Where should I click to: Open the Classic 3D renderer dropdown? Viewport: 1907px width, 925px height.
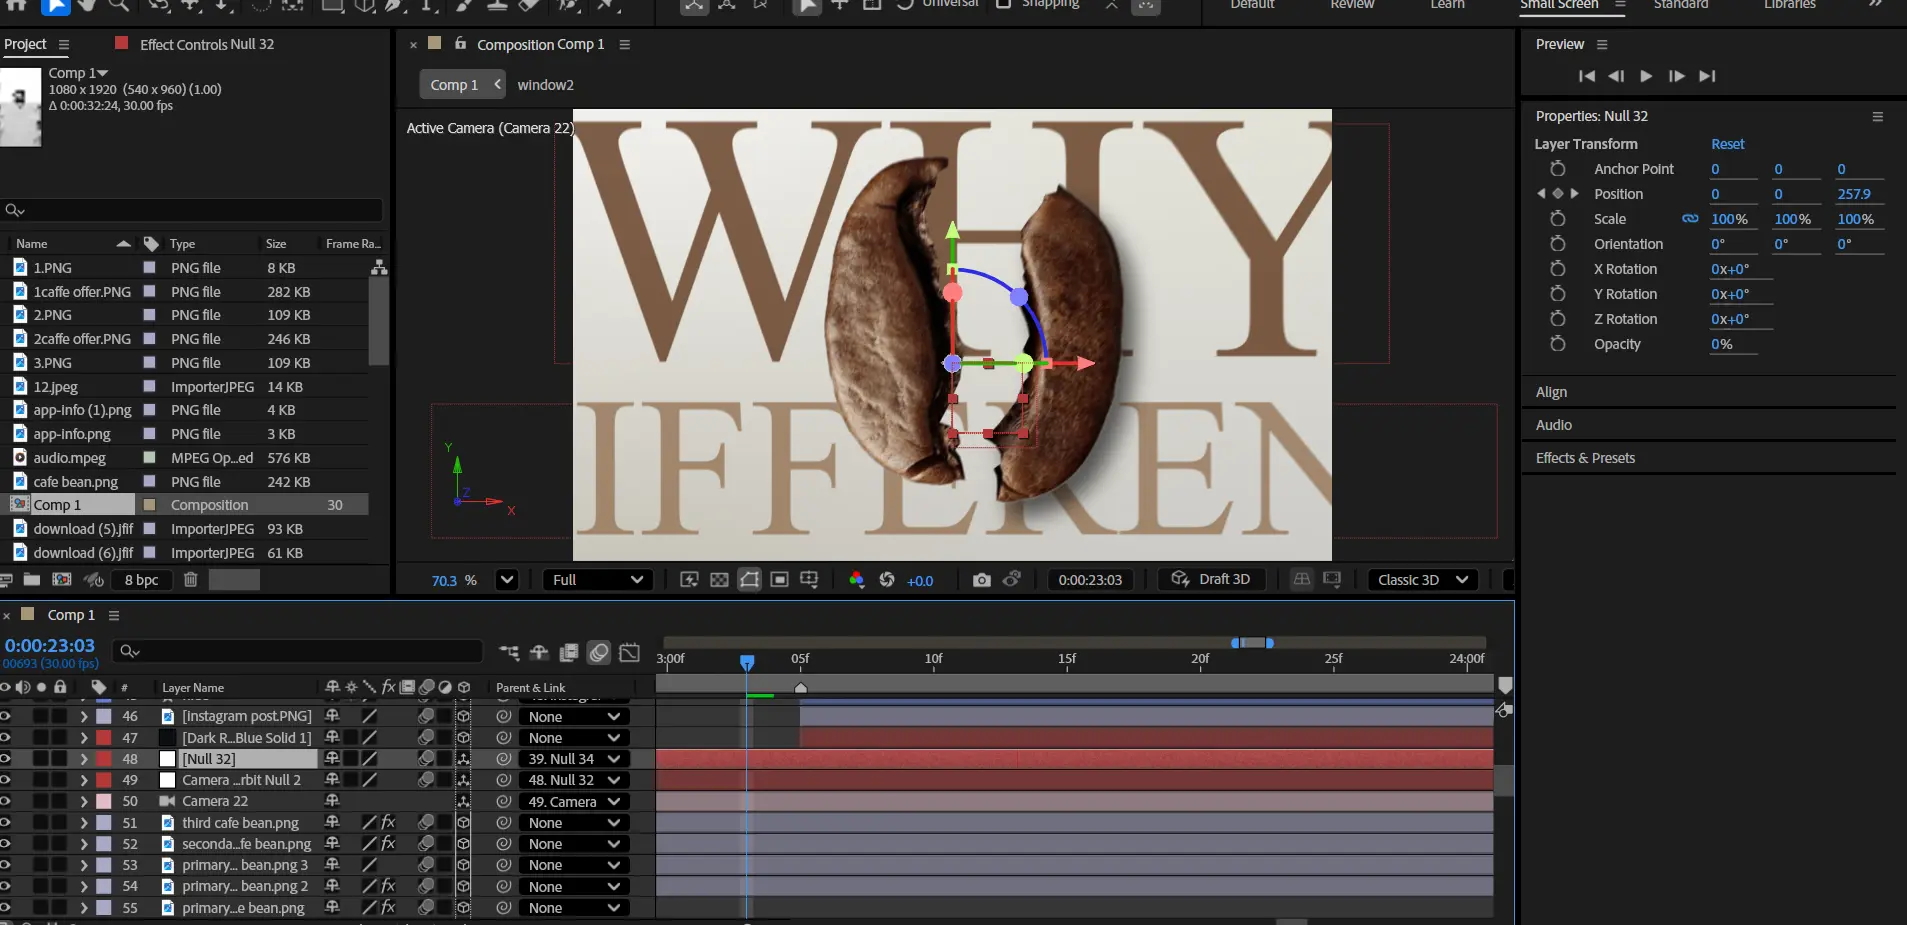(x=1422, y=580)
